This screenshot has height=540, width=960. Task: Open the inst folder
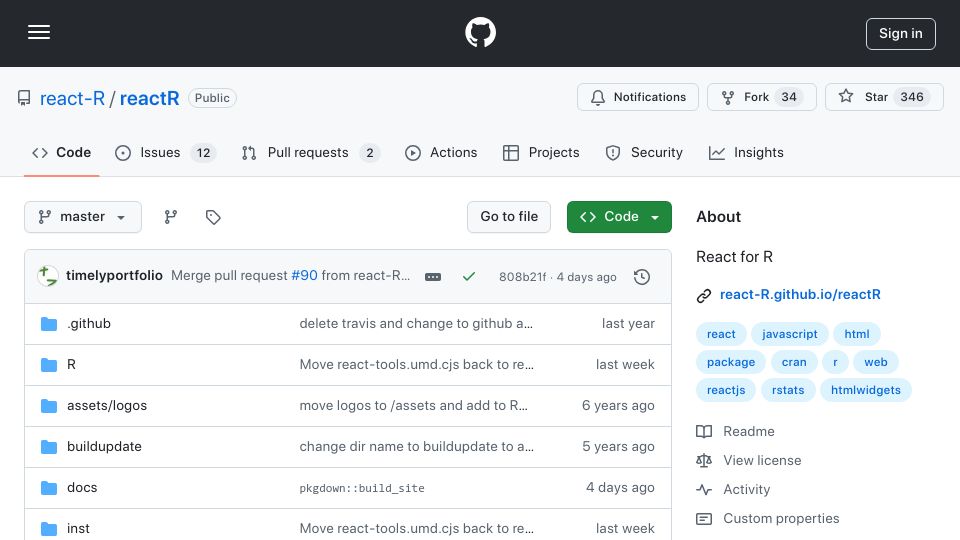(x=78, y=528)
